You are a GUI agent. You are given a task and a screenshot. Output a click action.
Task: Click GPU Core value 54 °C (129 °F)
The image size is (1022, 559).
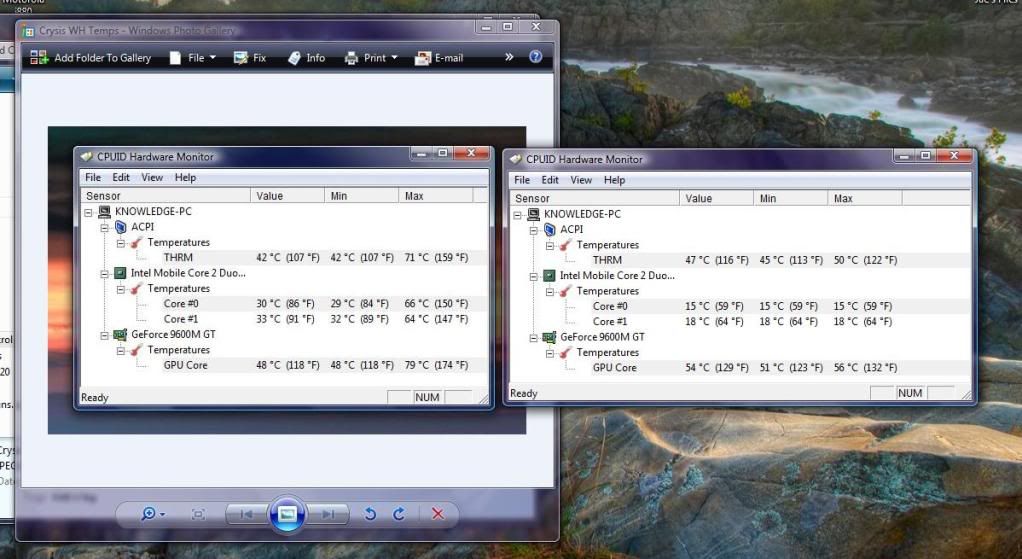[716, 367]
